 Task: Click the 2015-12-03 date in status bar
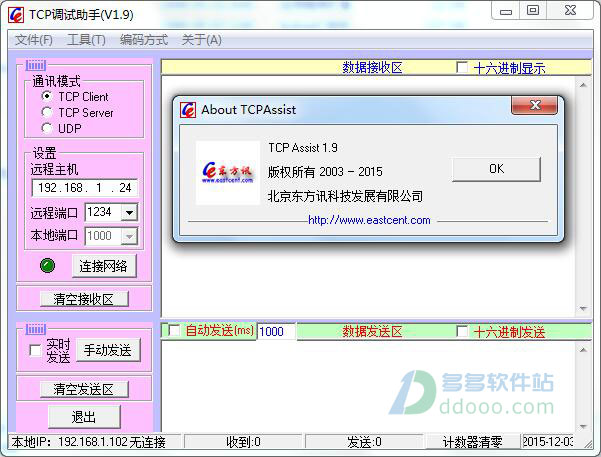coord(548,442)
